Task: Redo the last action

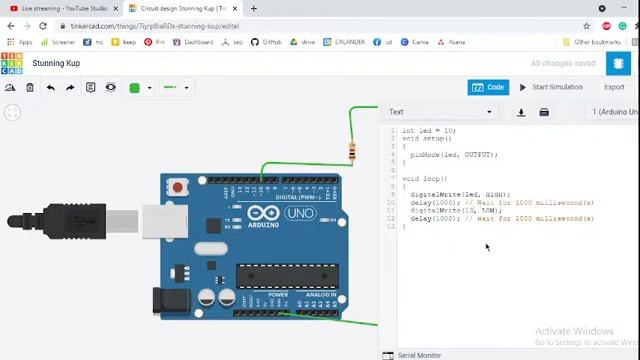Action: click(70, 87)
